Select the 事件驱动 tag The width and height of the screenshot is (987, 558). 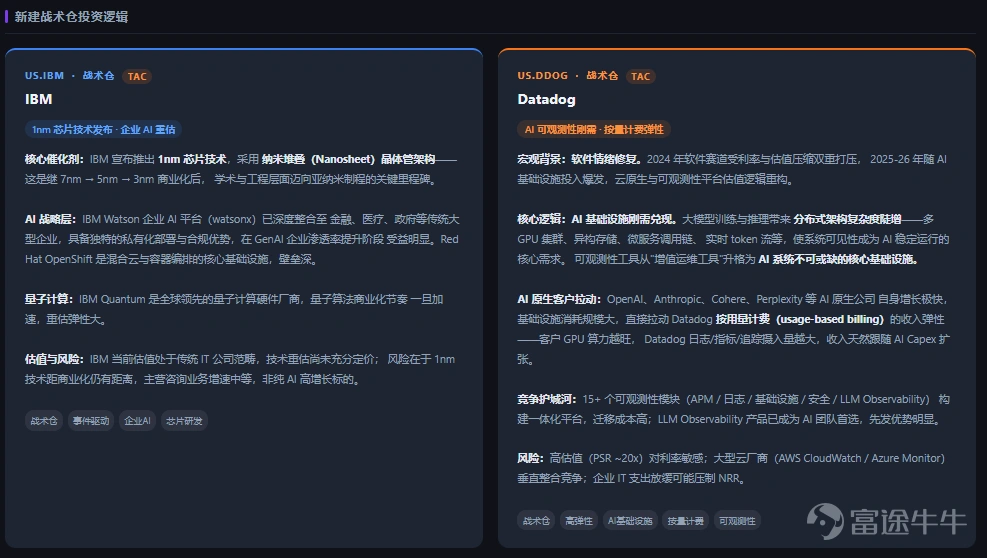coord(91,421)
